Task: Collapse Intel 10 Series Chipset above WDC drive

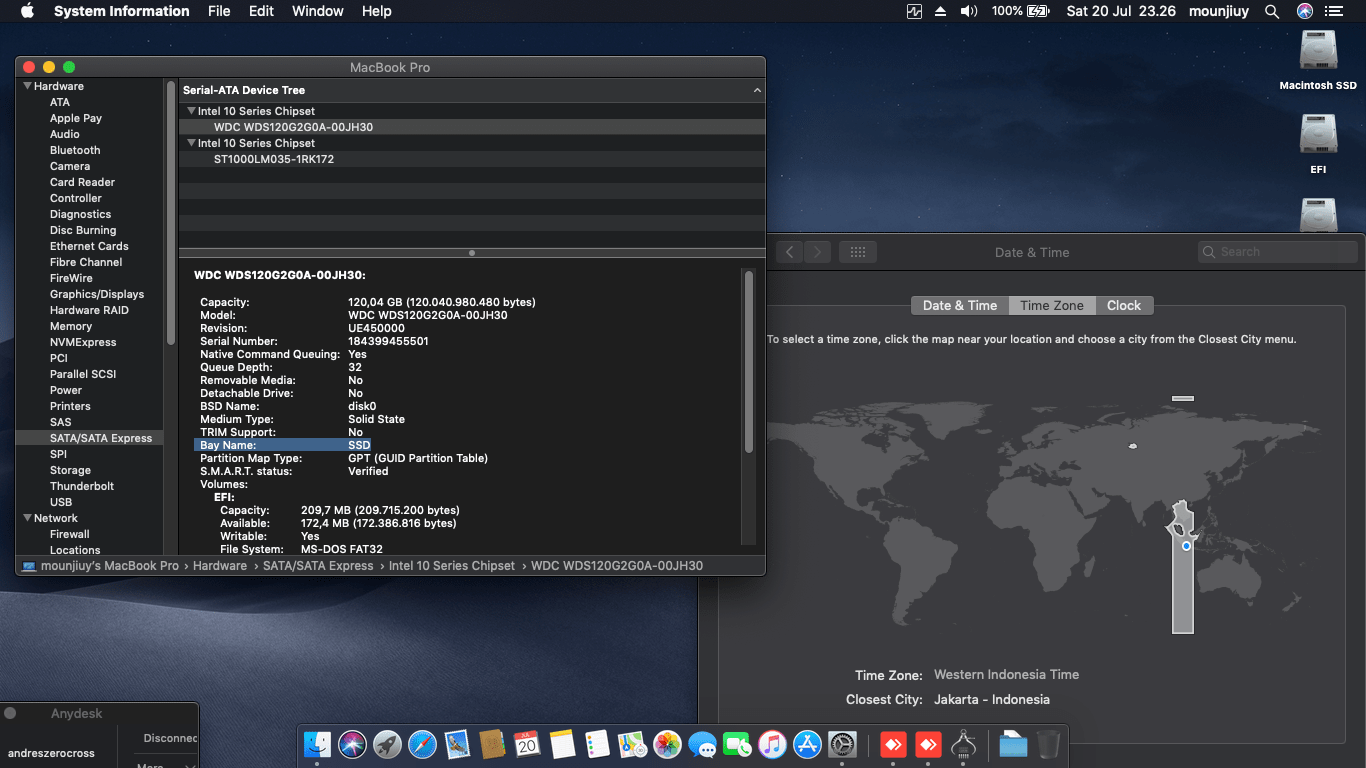Action: point(191,111)
